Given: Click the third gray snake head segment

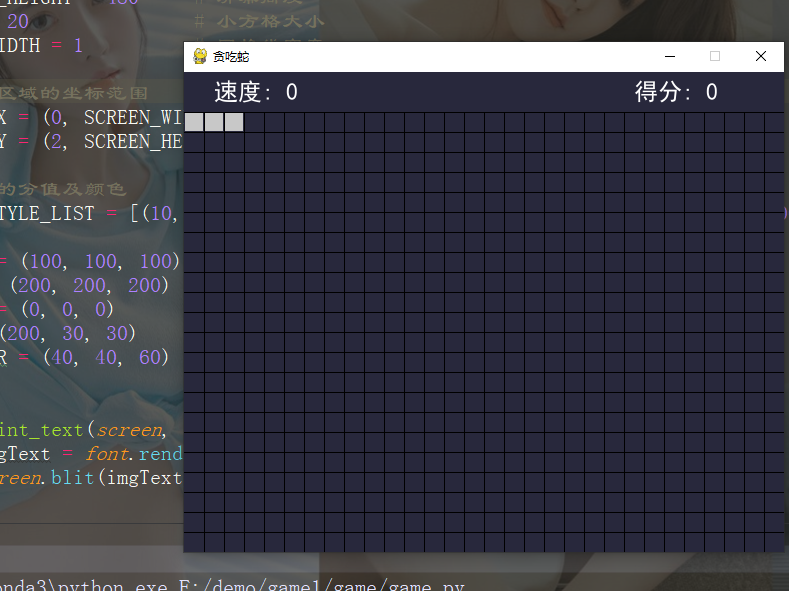Looking at the screenshot, I should (x=234, y=122).
